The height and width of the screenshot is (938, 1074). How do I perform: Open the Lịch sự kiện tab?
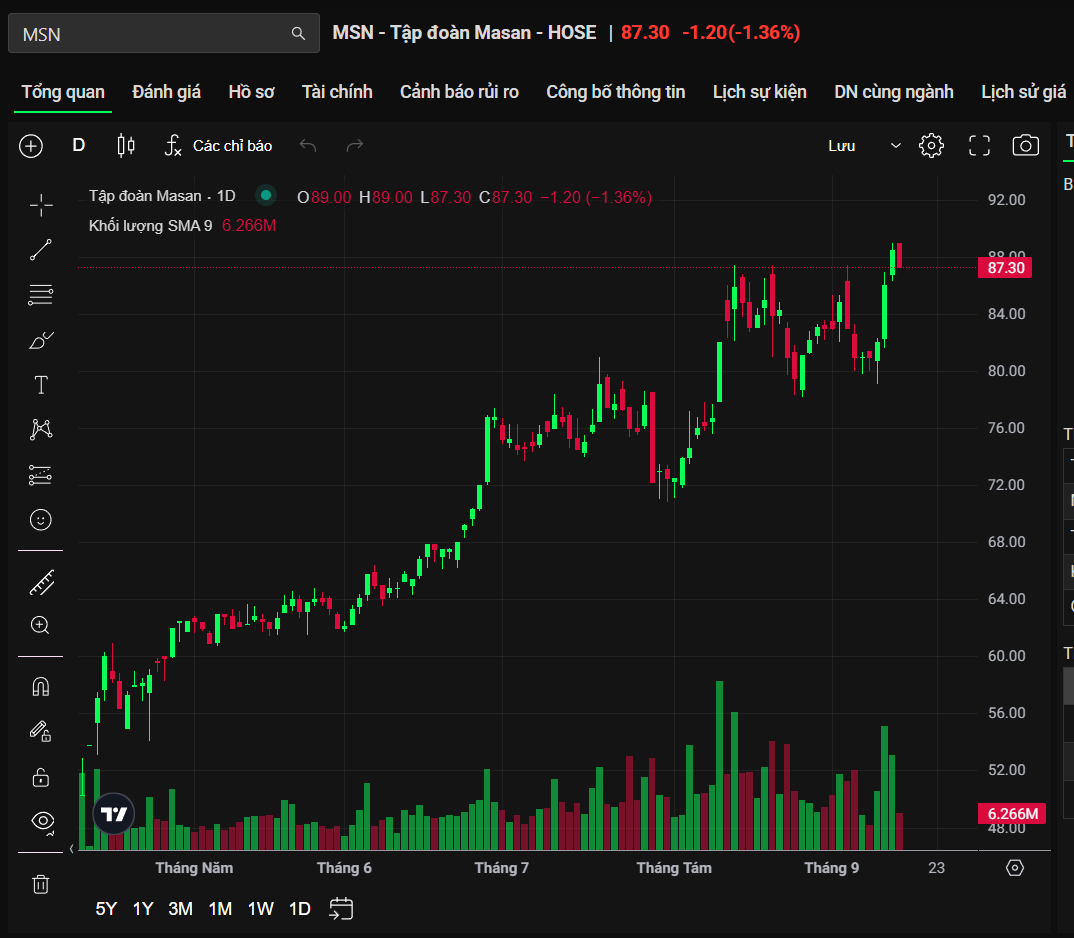pyautogui.click(x=760, y=92)
